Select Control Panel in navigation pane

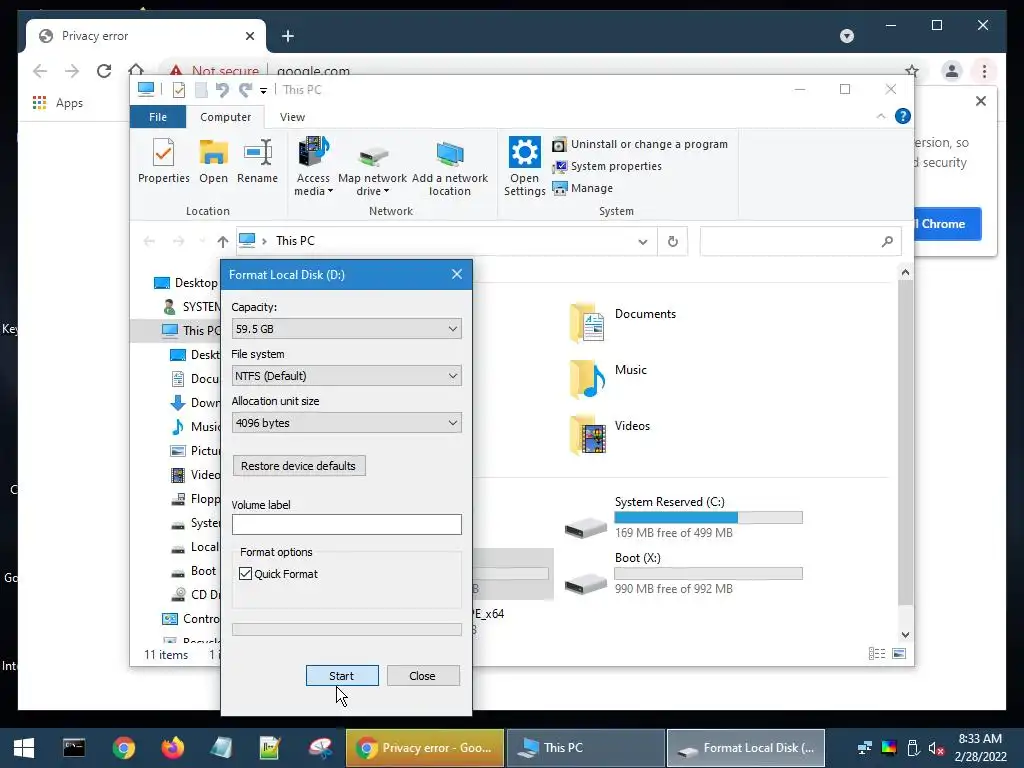coord(191,618)
